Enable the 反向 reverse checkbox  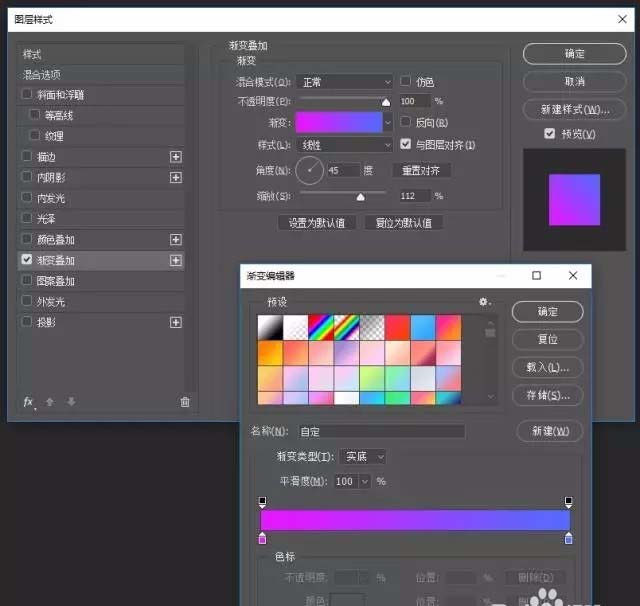click(x=406, y=123)
